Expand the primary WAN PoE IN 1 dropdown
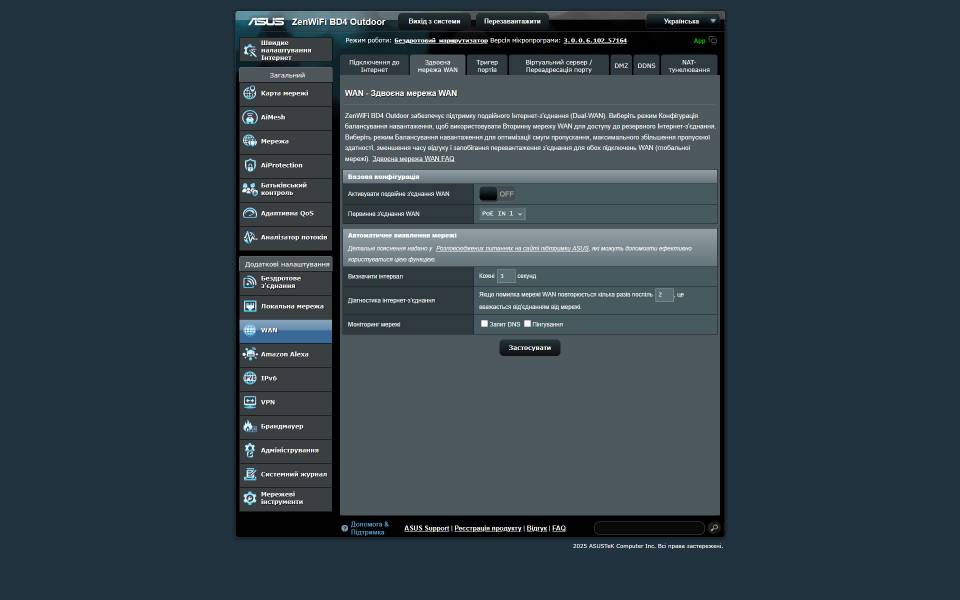Viewport: 960px width, 600px height. point(502,214)
